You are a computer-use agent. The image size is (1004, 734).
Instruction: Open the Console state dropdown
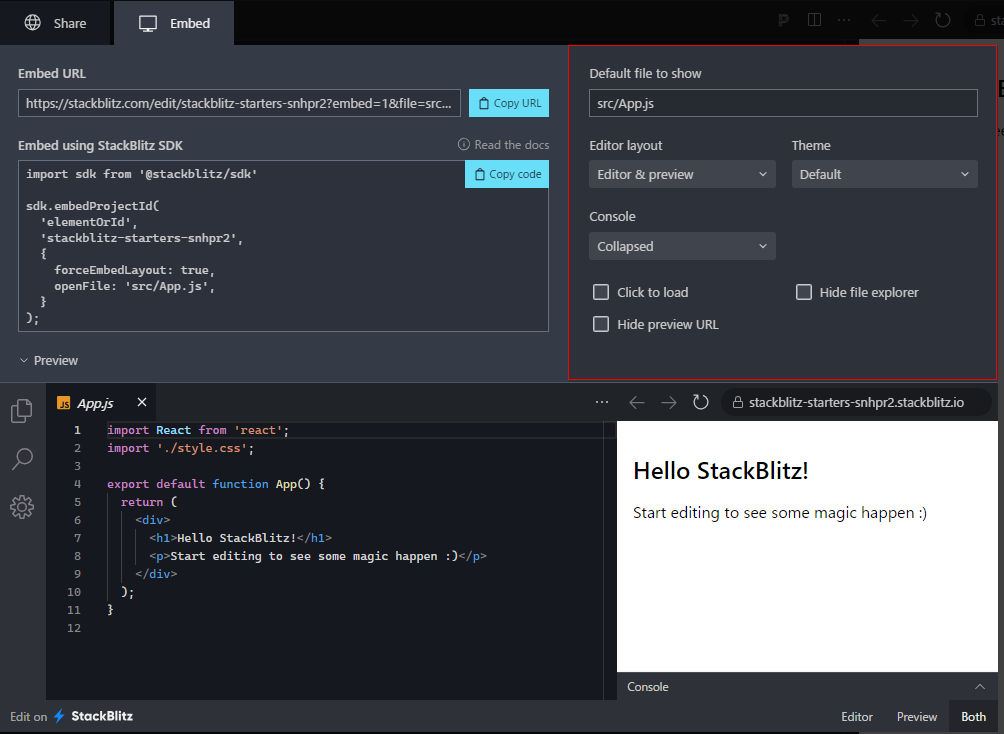pyautogui.click(x=682, y=247)
